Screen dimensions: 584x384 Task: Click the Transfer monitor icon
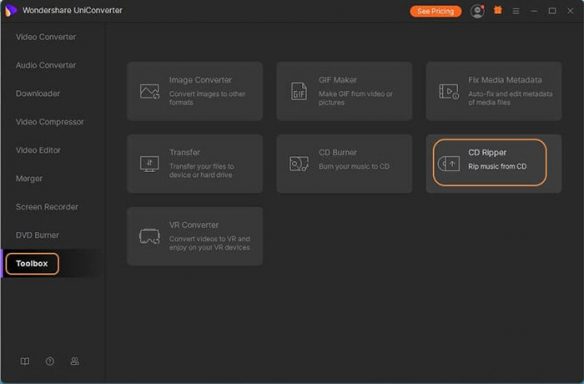click(149, 164)
